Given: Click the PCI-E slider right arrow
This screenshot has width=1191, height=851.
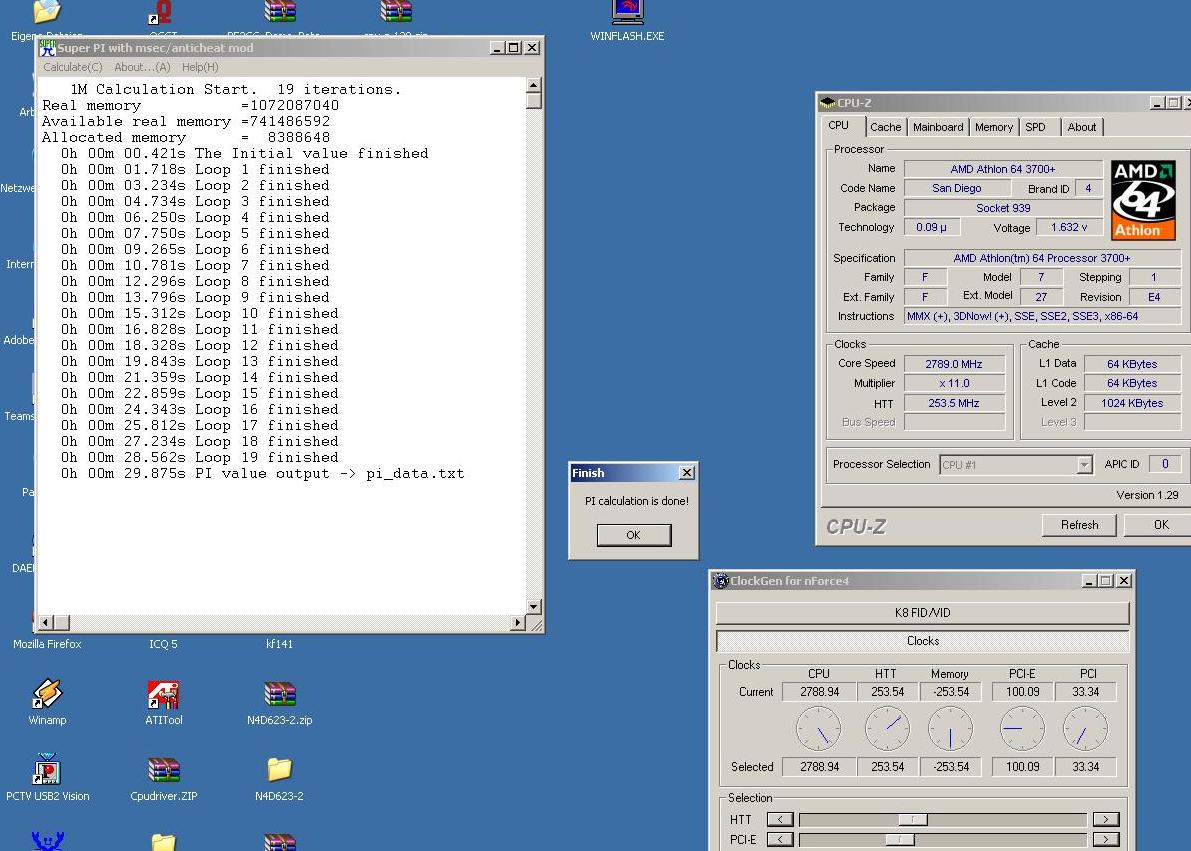Looking at the screenshot, I should click(1105, 840).
